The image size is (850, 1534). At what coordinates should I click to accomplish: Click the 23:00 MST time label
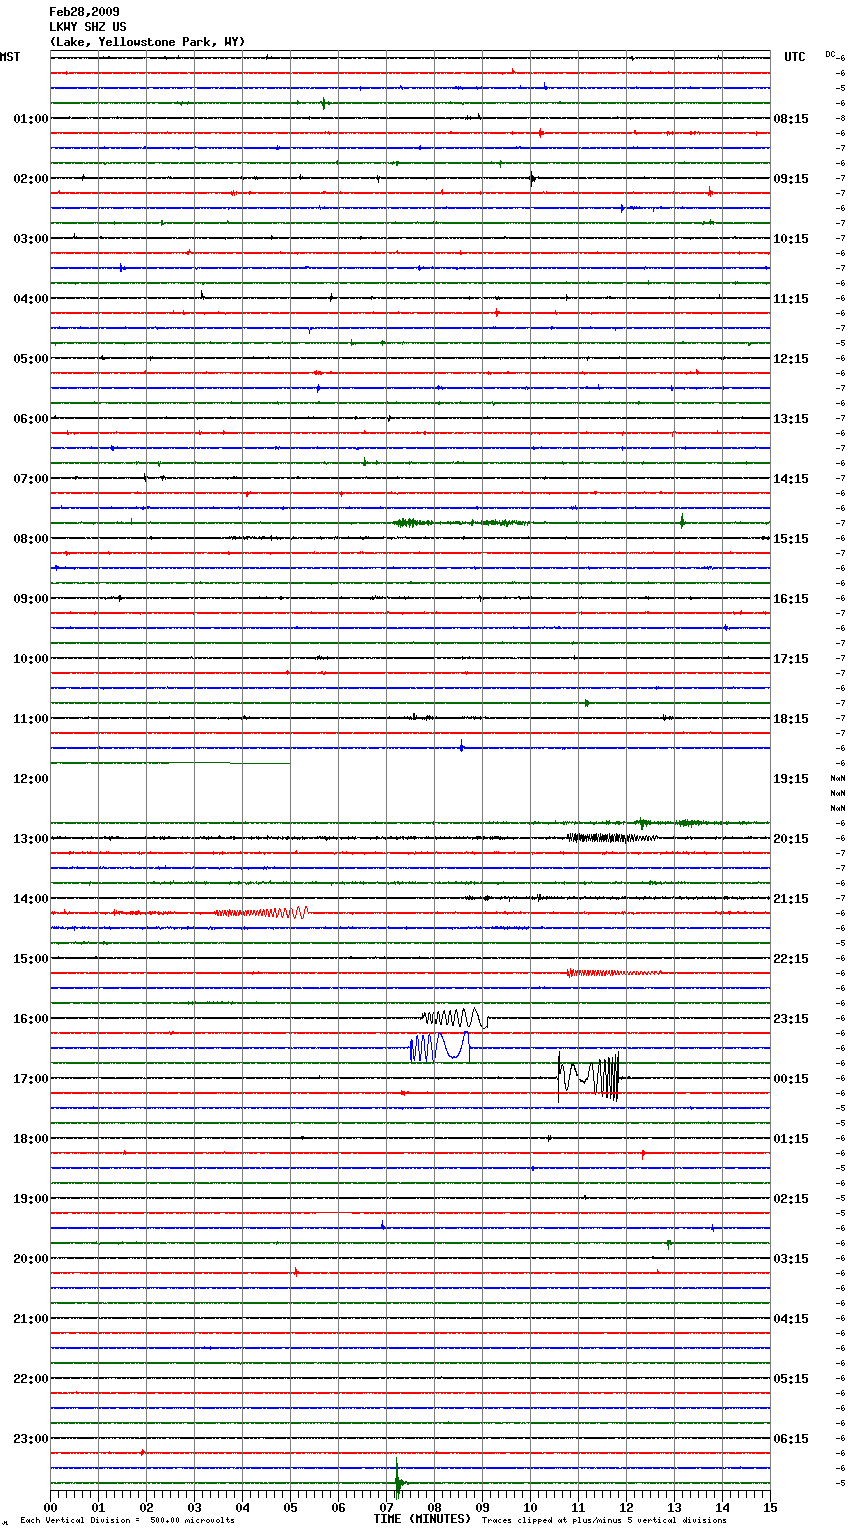(30, 1439)
